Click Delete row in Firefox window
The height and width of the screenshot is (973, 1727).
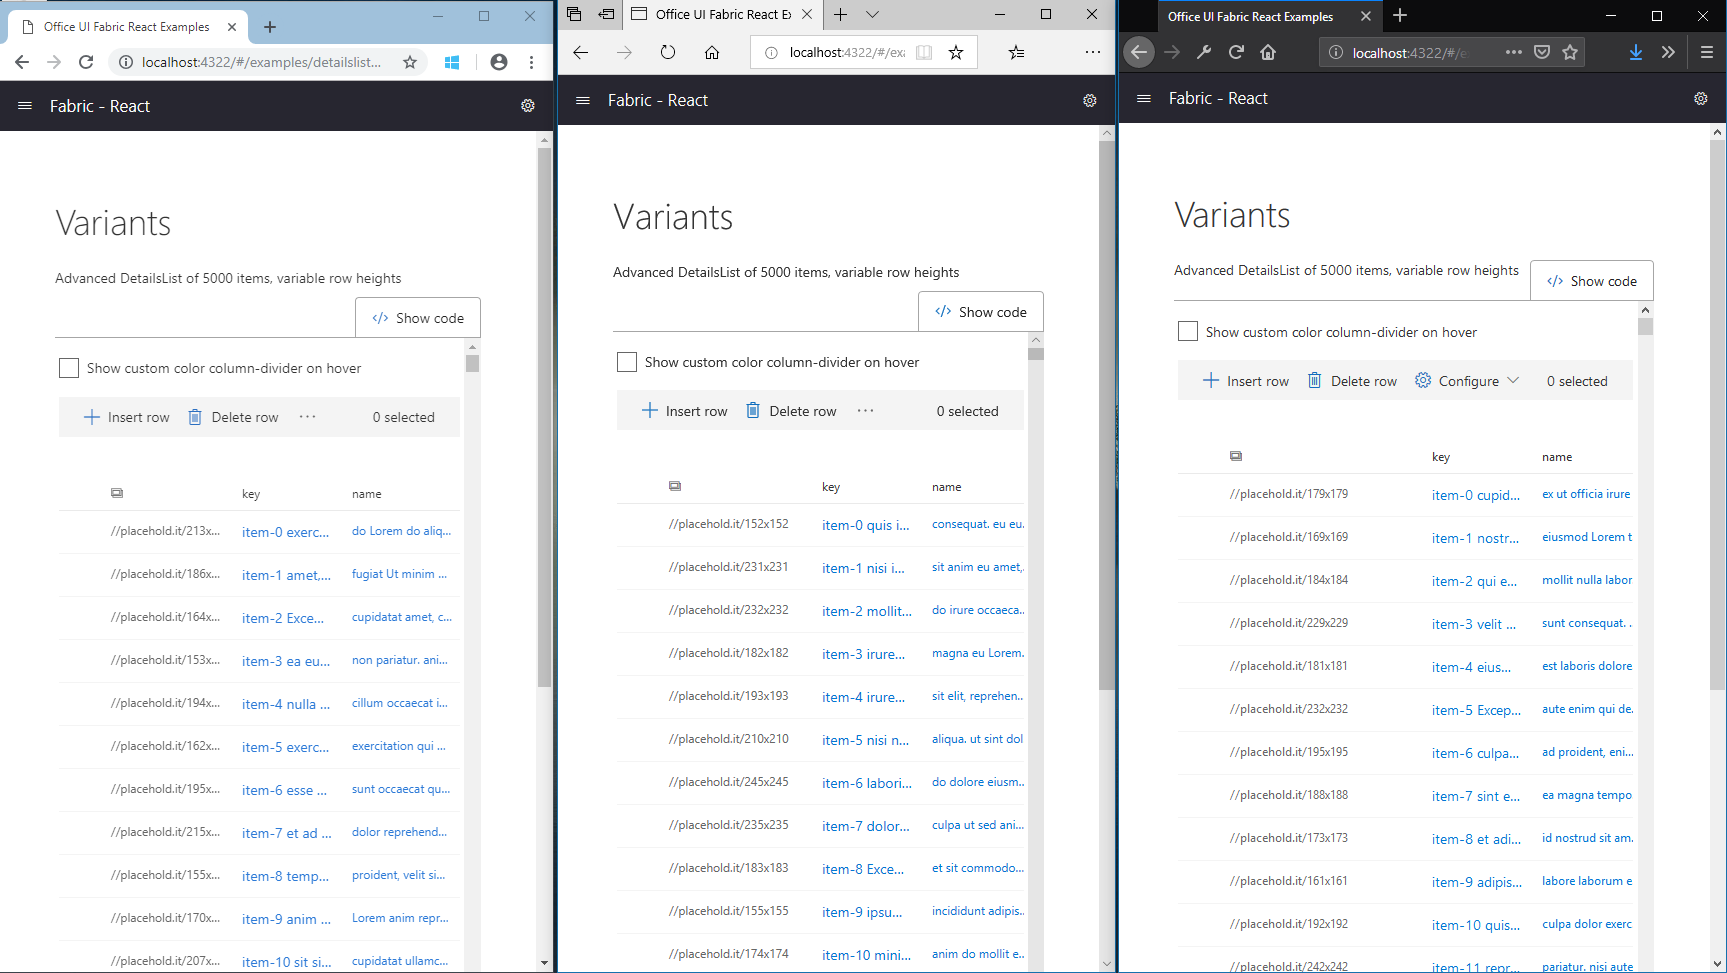click(x=1352, y=381)
